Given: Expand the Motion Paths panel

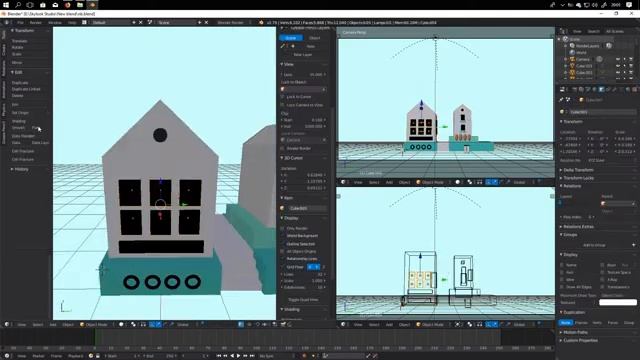Looking at the screenshot, I should [561, 332].
